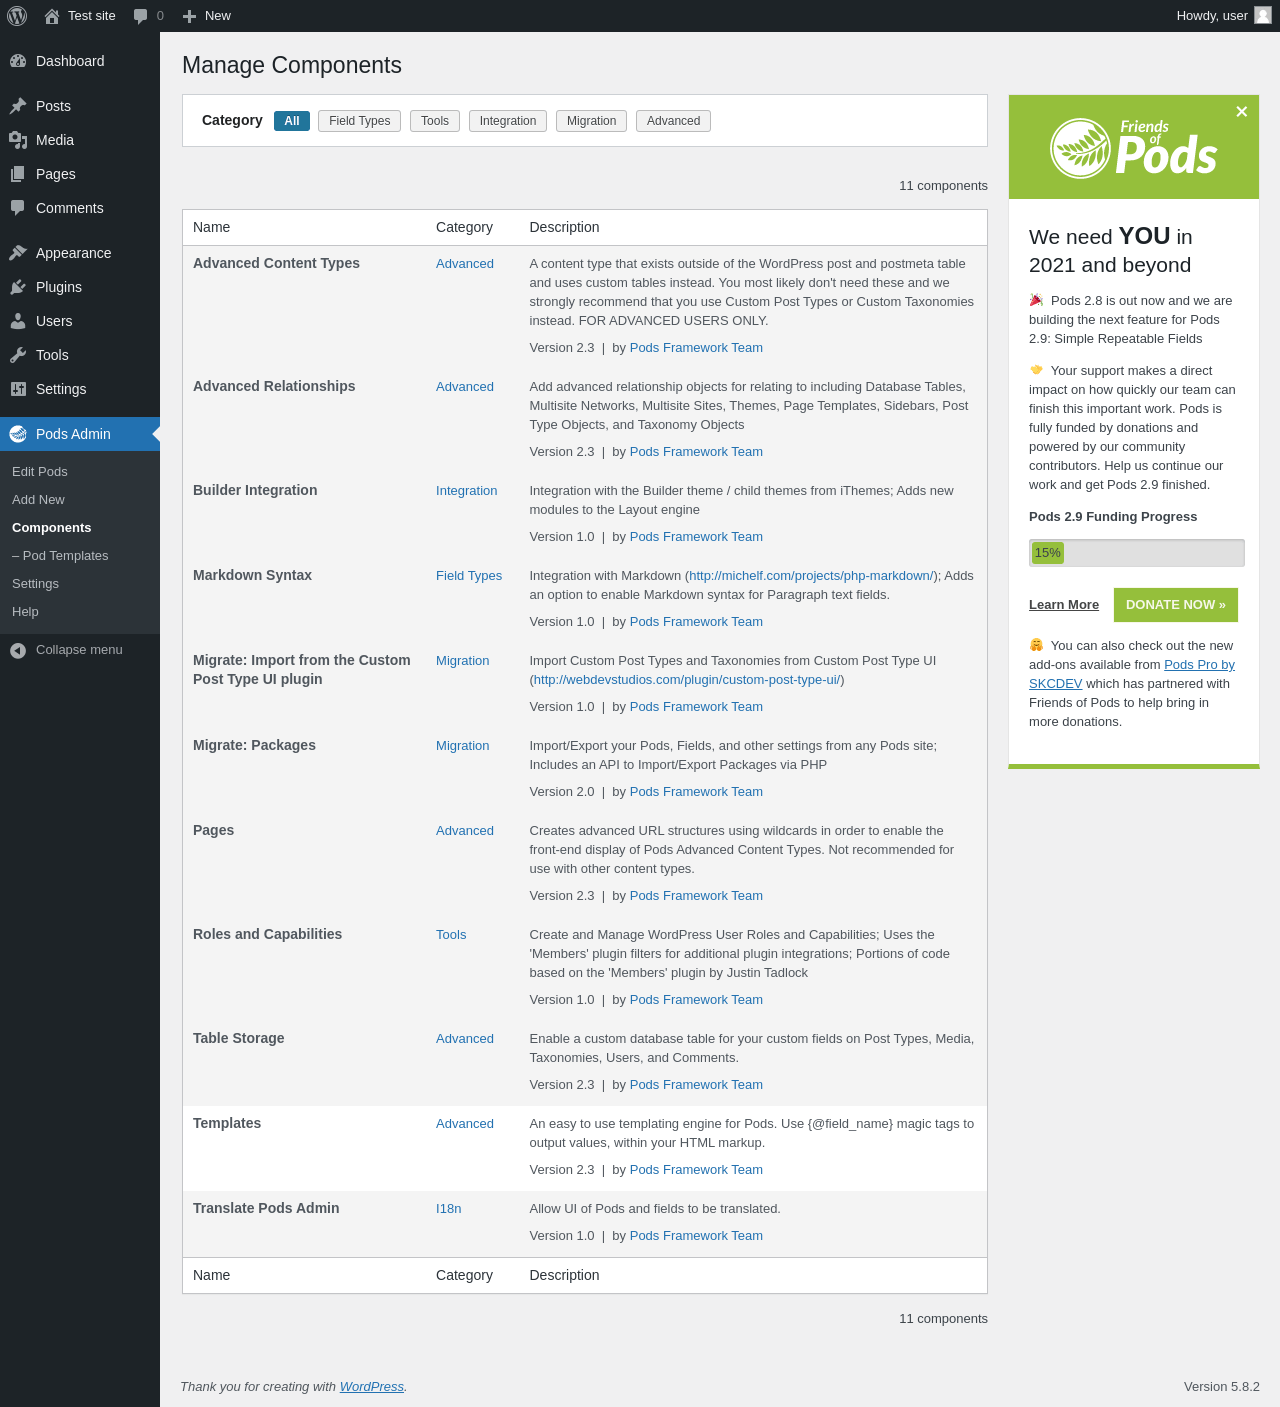Viewport: 1280px width, 1407px height.
Task: Open the custom-post-type-ui plugin link
Action: point(687,680)
